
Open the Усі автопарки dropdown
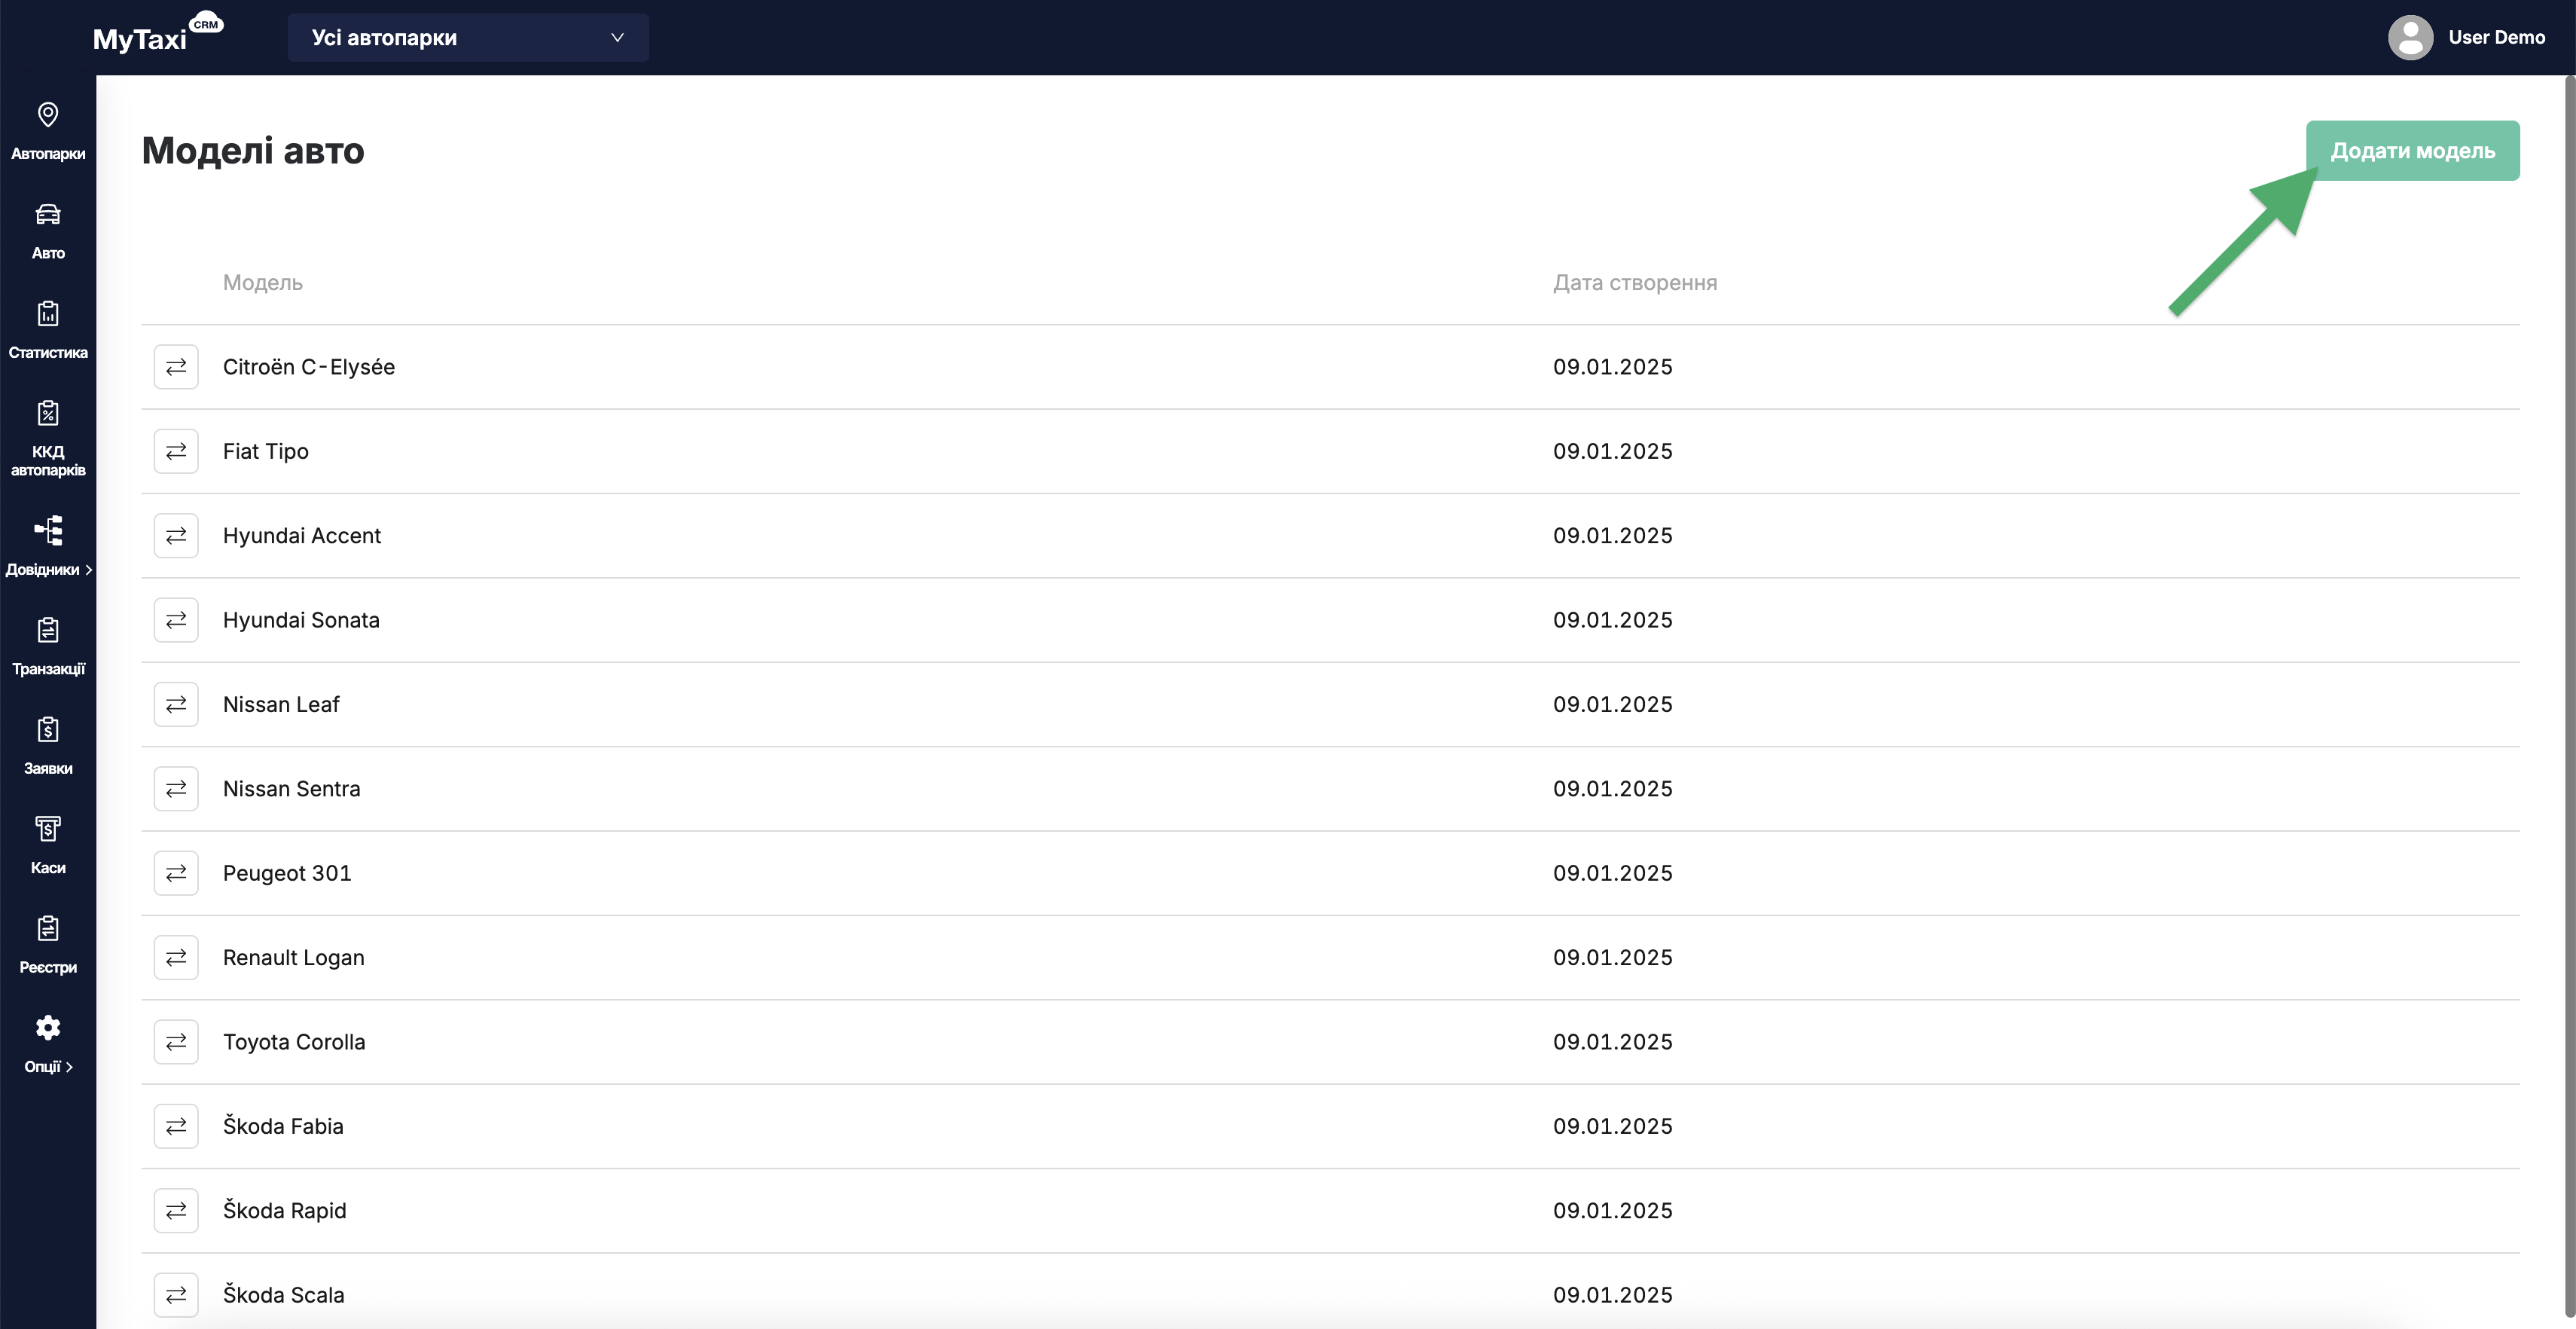click(x=468, y=37)
